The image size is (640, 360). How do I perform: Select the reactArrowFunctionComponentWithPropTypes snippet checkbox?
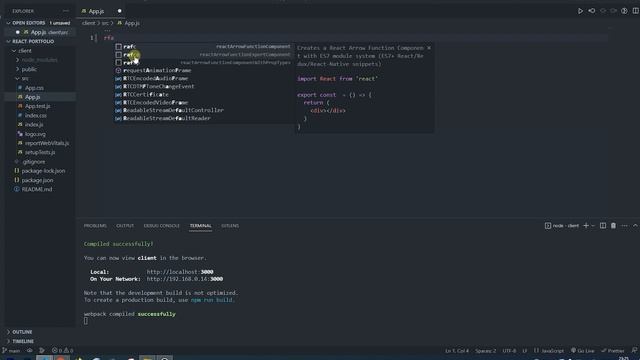118,62
